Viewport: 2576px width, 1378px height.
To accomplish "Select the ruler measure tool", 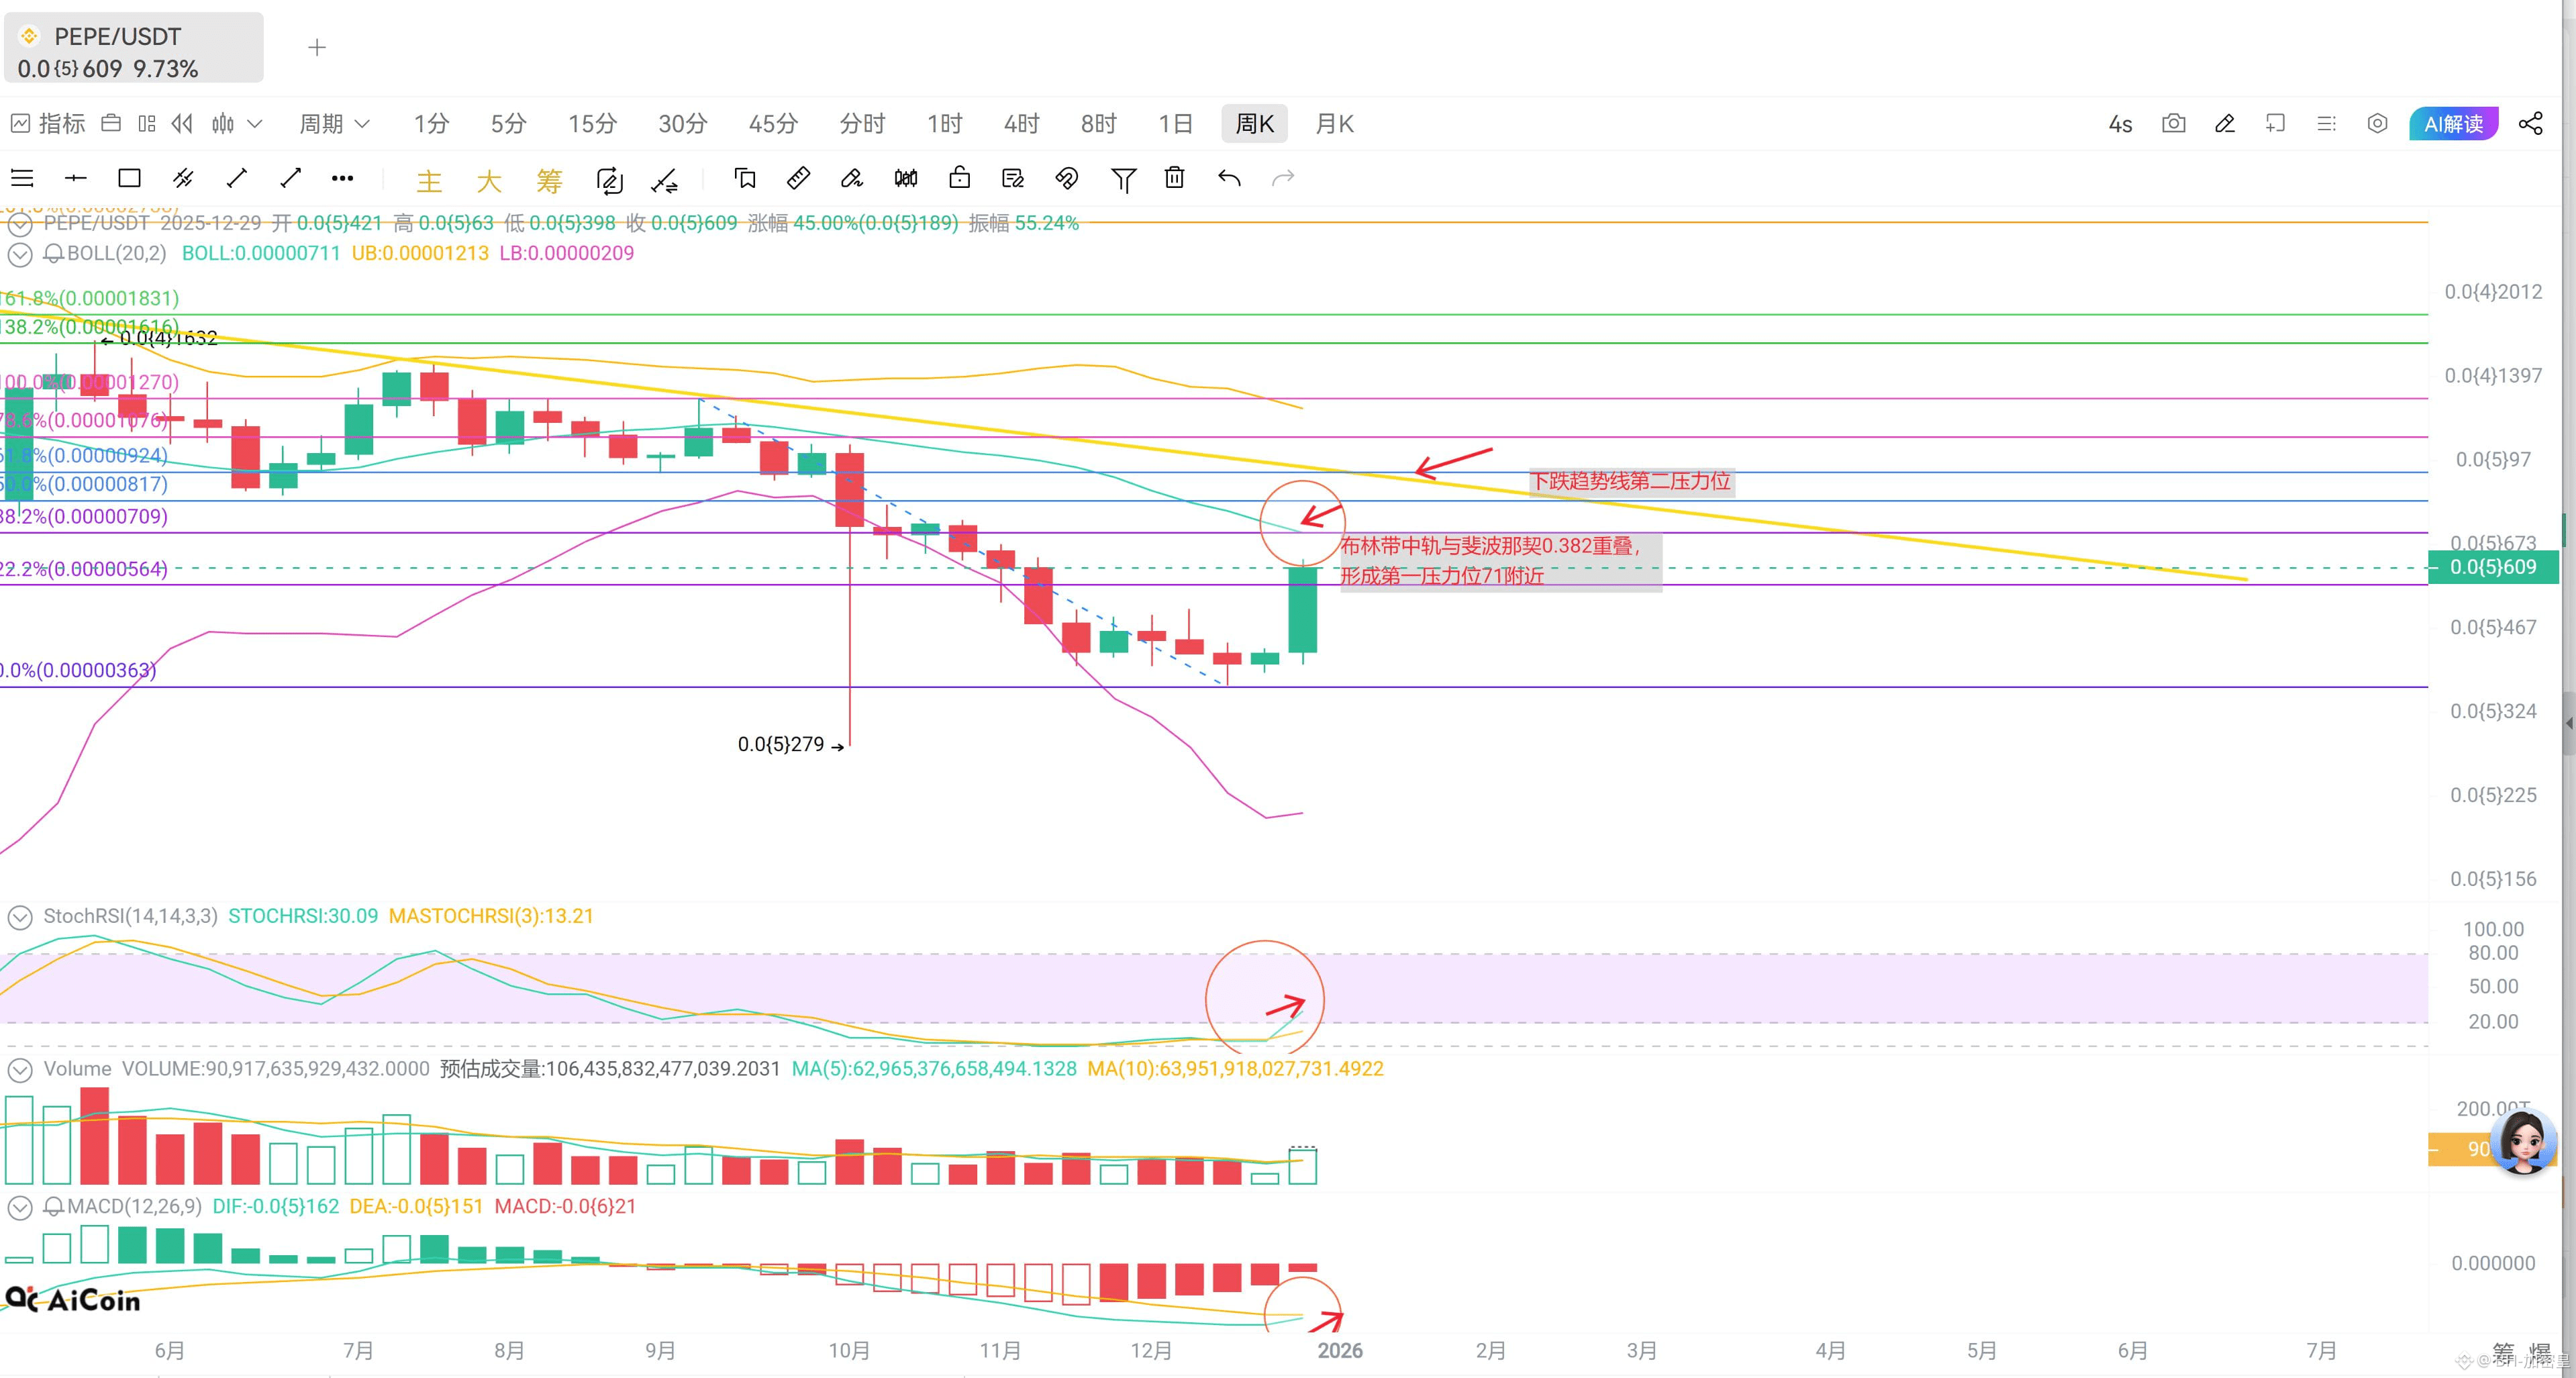I will (x=798, y=179).
